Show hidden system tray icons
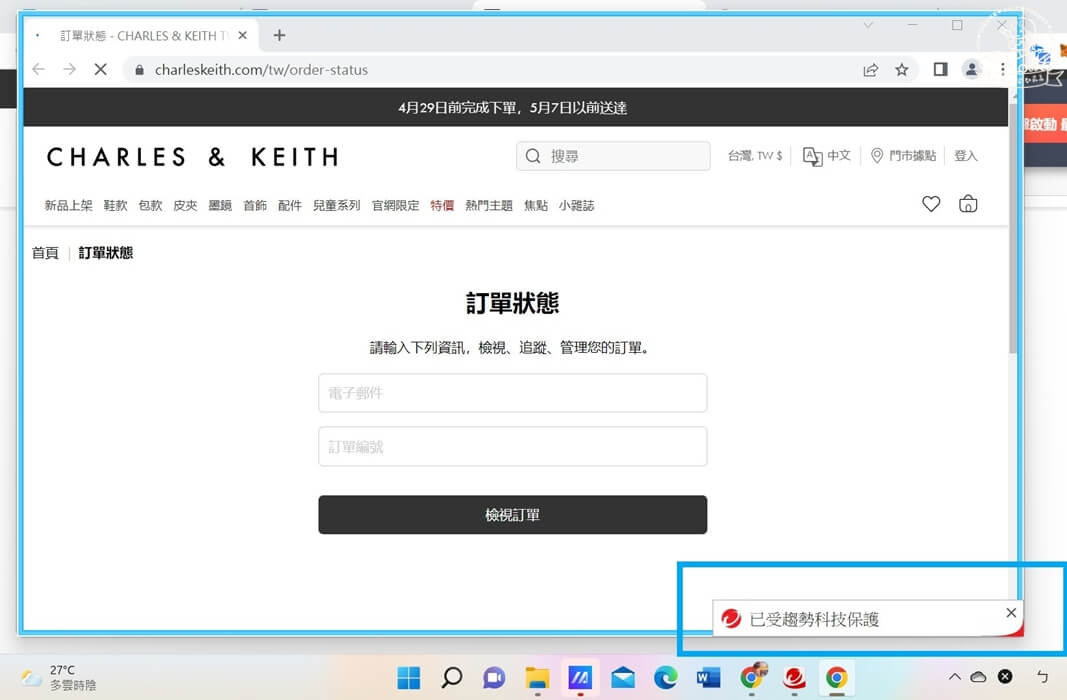This screenshot has height=700, width=1067. (954, 677)
